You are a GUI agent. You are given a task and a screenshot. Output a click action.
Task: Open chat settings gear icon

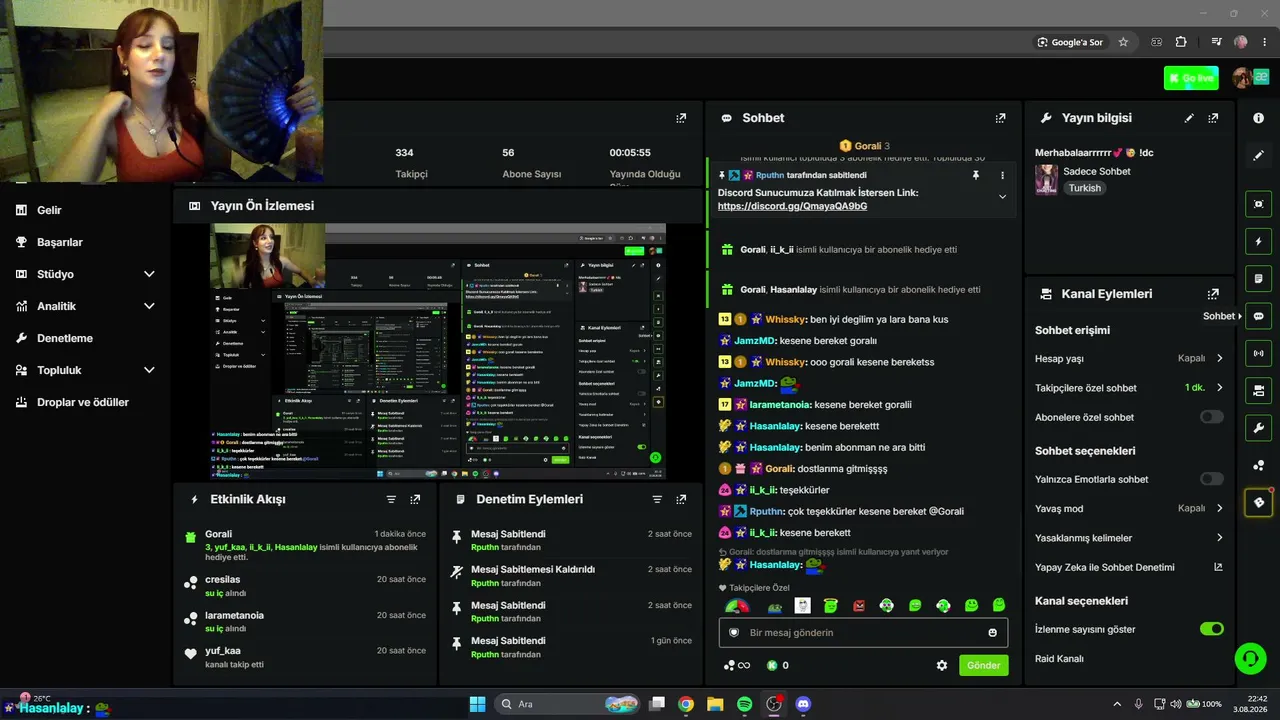pyautogui.click(x=941, y=665)
